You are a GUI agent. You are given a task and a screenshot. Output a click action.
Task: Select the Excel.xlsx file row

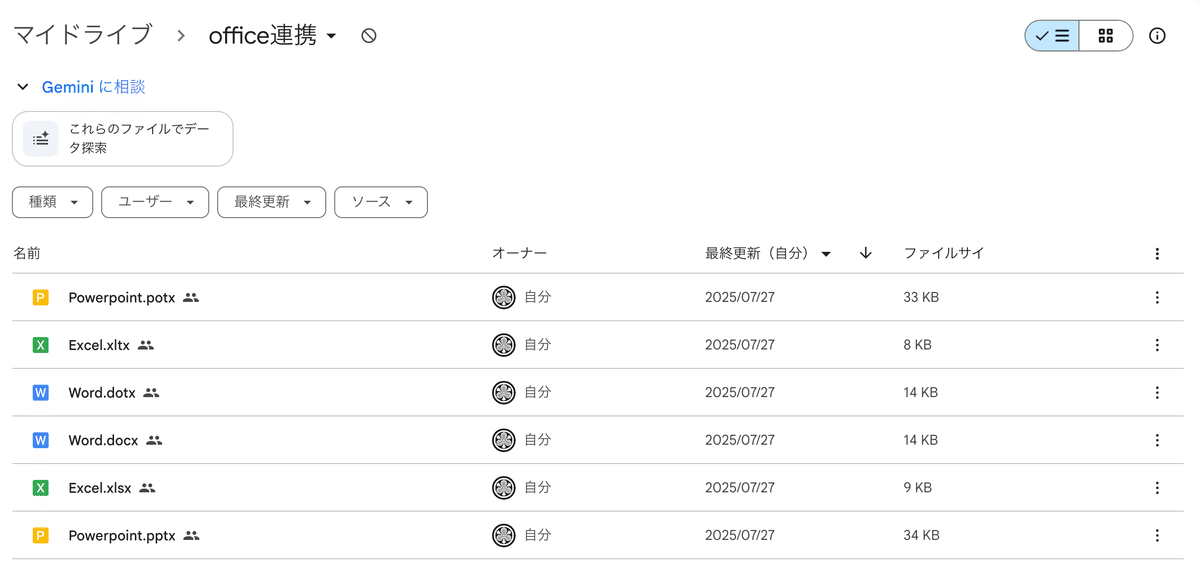(300, 488)
